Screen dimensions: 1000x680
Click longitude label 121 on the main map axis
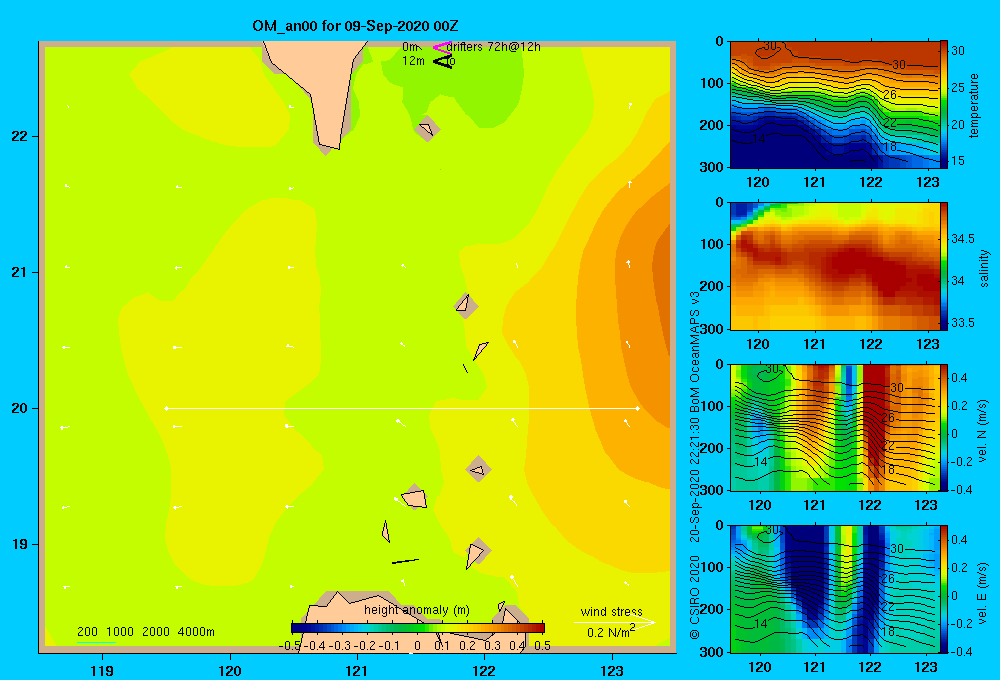coord(357,670)
